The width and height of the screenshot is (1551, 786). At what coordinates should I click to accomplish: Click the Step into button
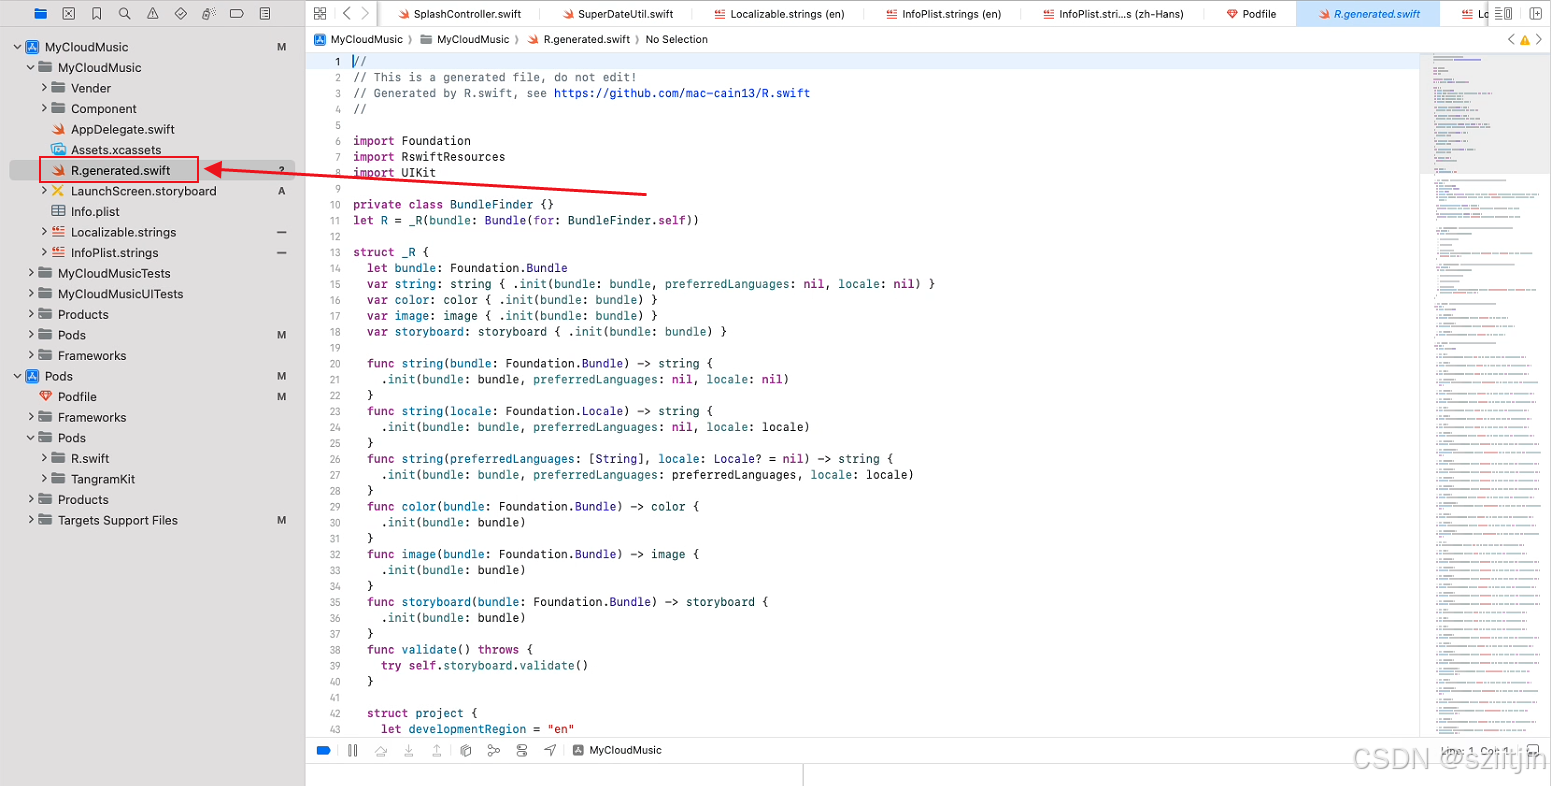click(x=408, y=750)
